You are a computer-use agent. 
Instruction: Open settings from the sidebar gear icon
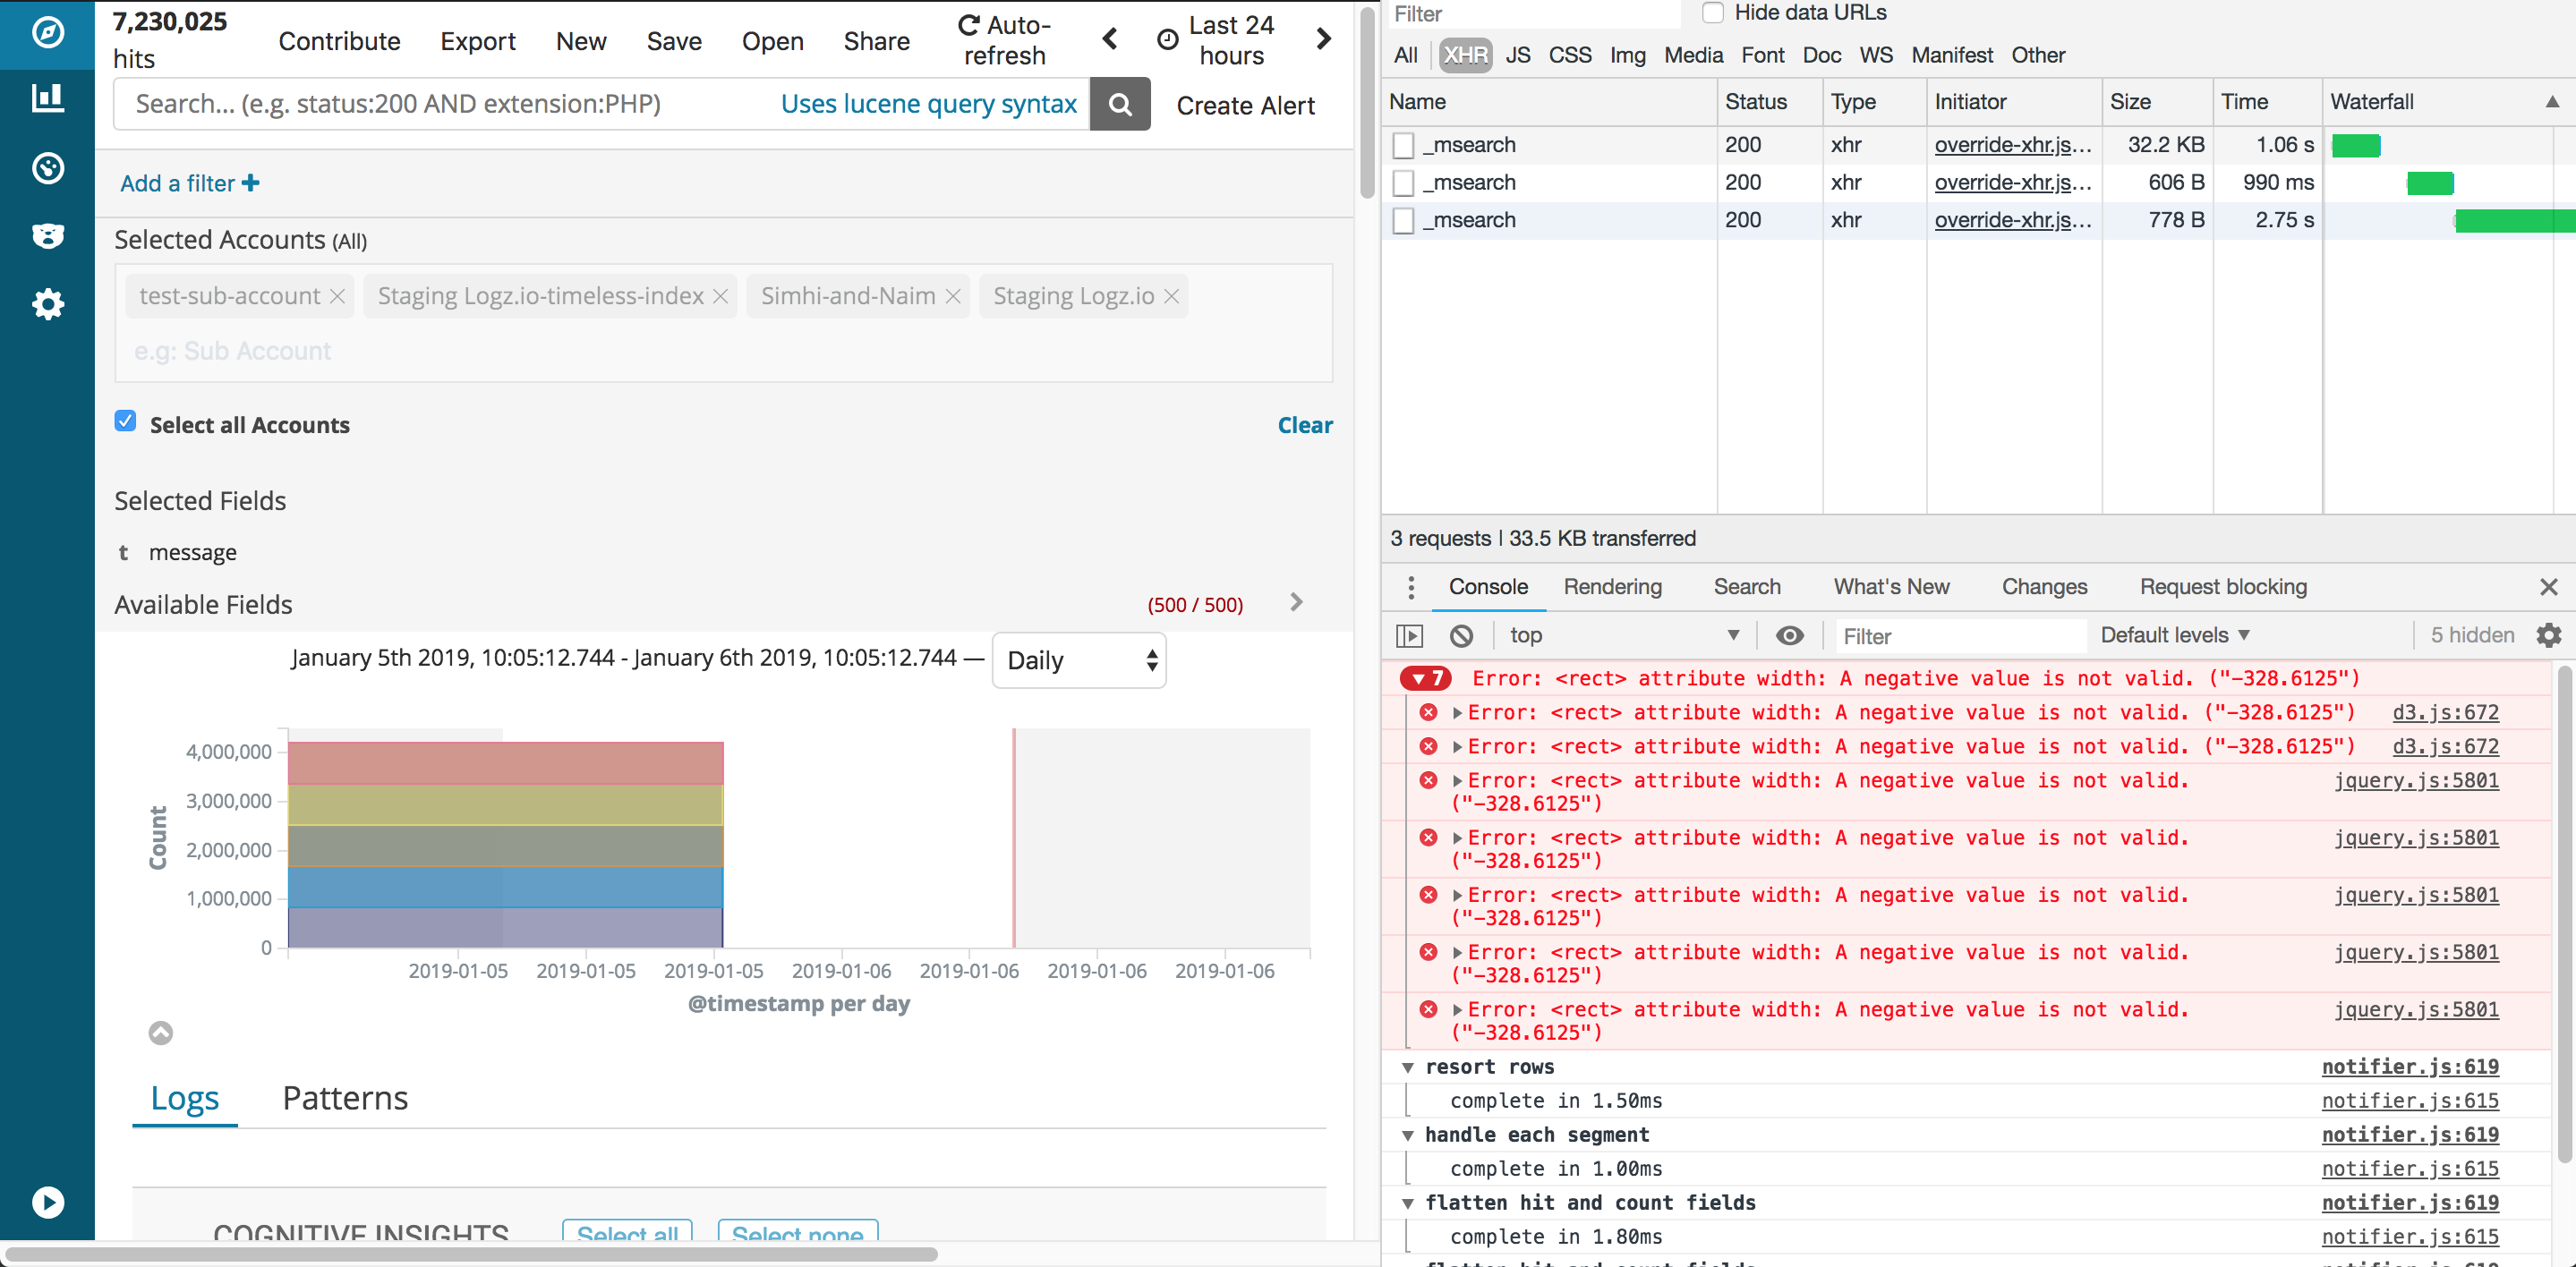click(x=46, y=304)
